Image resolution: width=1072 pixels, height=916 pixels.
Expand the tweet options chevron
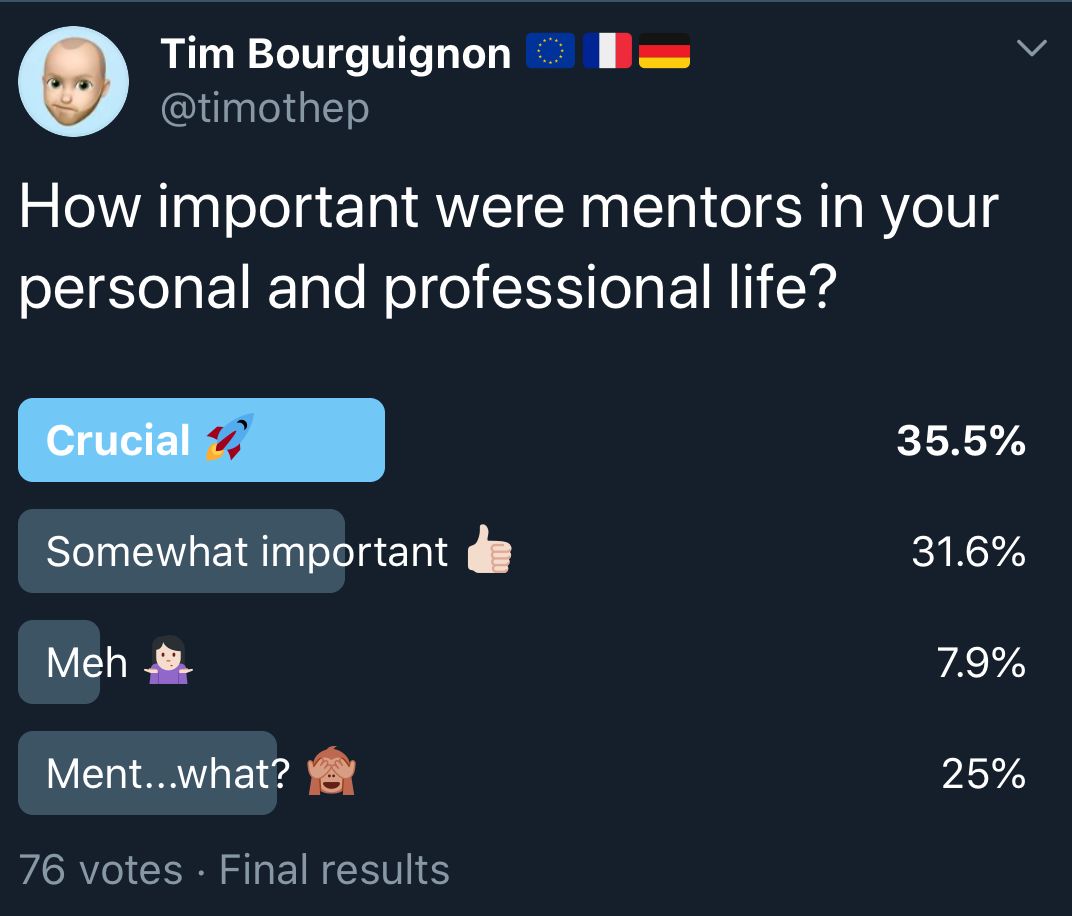[1031, 48]
